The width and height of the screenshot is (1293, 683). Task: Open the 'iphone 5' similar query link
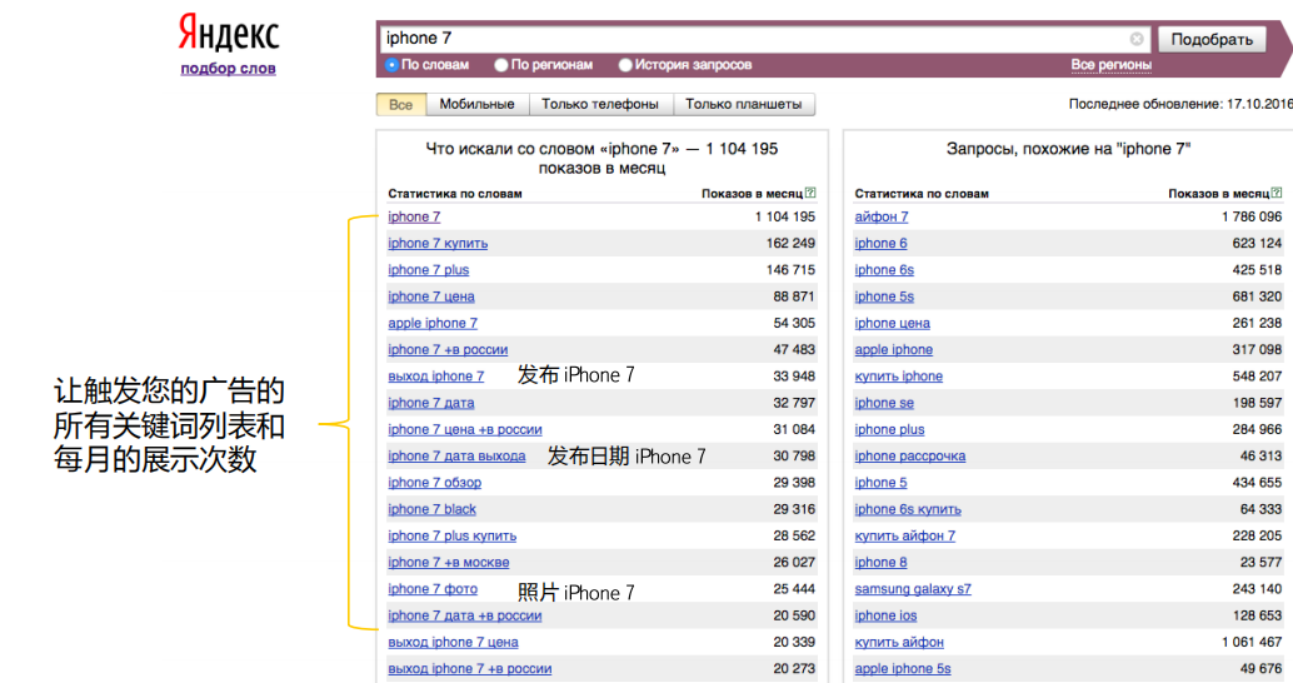pyautogui.click(x=881, y=483)
